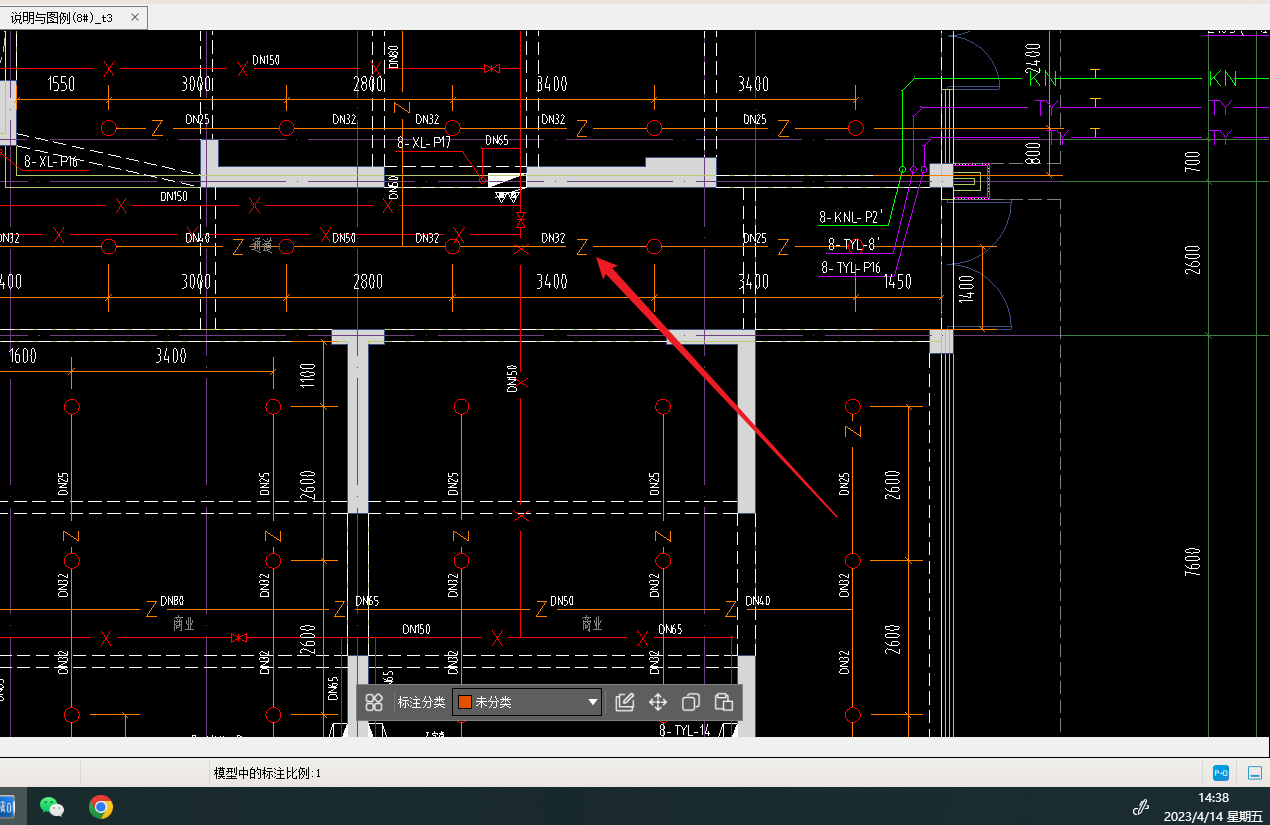This screenshot has height=825, width=1270.
Task: Select the move arrows icon in floating toolbar
Action: pyautogui.click(x=658, y=702)
